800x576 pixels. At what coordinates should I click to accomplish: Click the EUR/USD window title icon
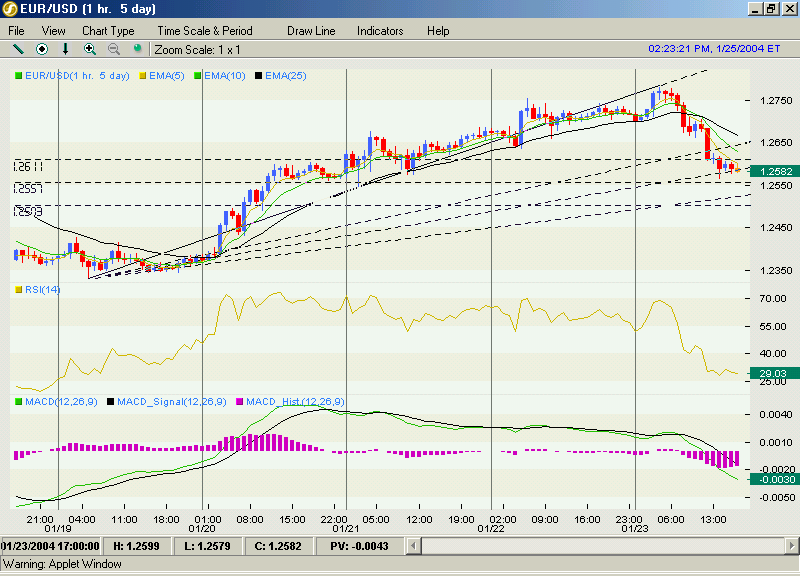(x=10, y=9)
